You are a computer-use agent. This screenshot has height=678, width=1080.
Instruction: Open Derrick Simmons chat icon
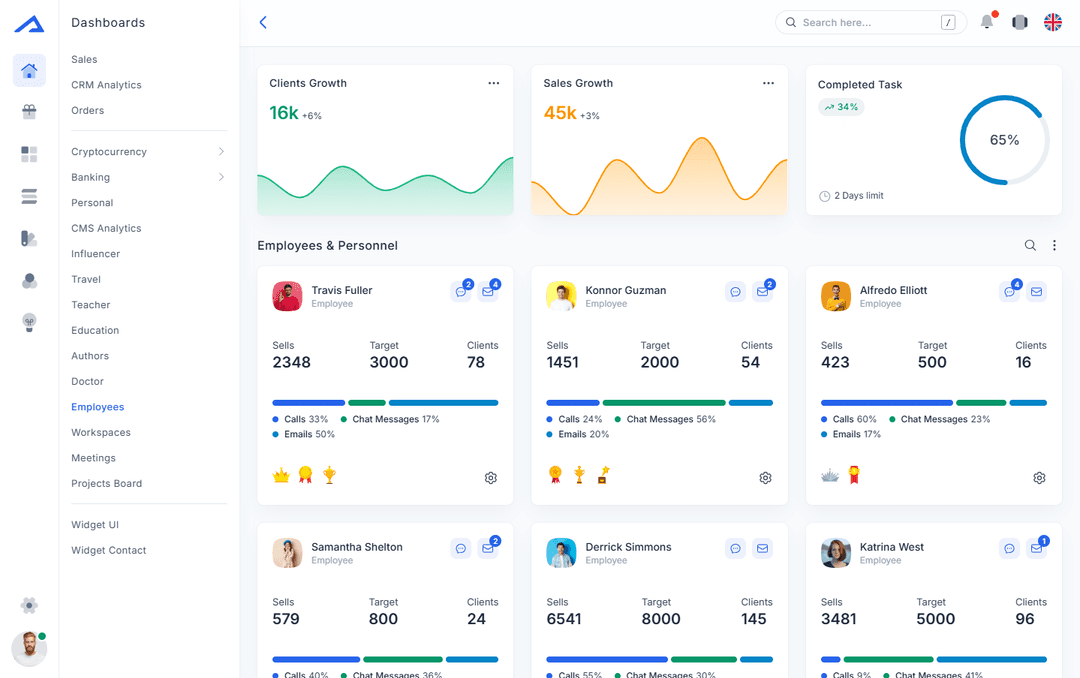(736, 548)
